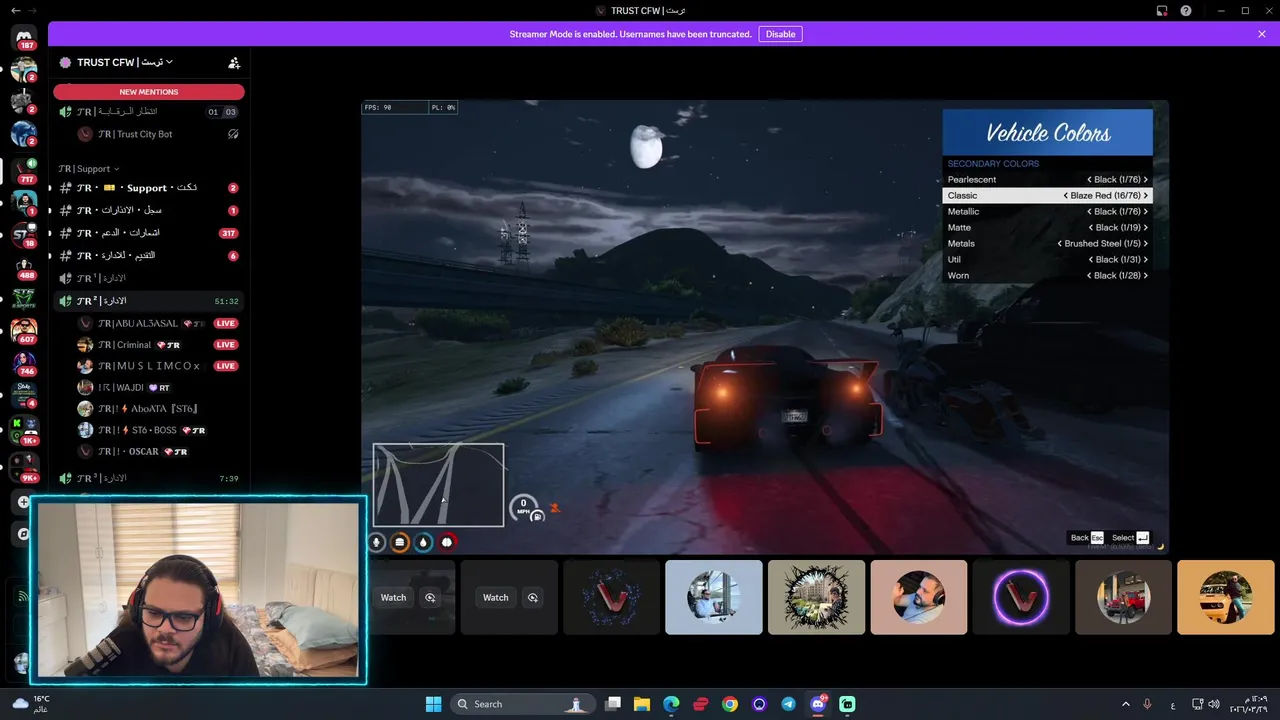Open Discord direct messages home with 187 badge
Screen dimensions: 1280x720
pos(25,38)
